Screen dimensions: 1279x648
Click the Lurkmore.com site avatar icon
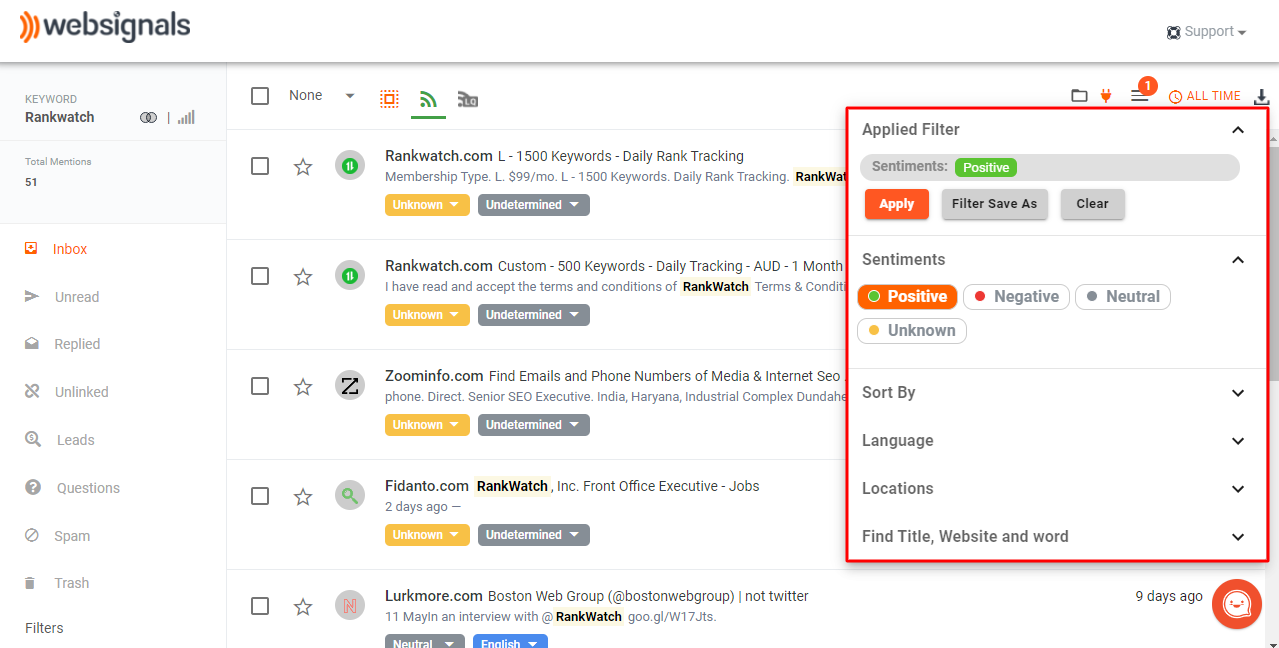point(350,606)
